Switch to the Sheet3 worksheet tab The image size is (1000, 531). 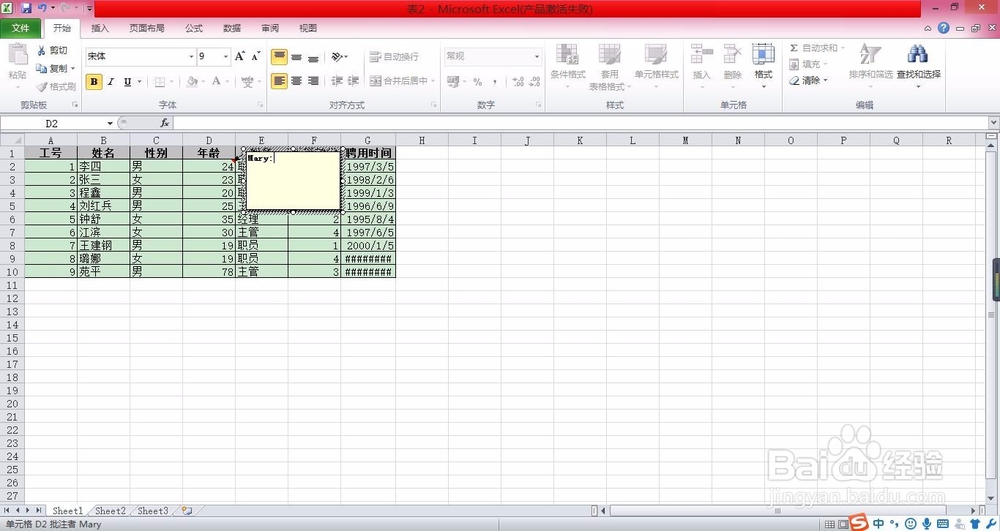(153, 511)
